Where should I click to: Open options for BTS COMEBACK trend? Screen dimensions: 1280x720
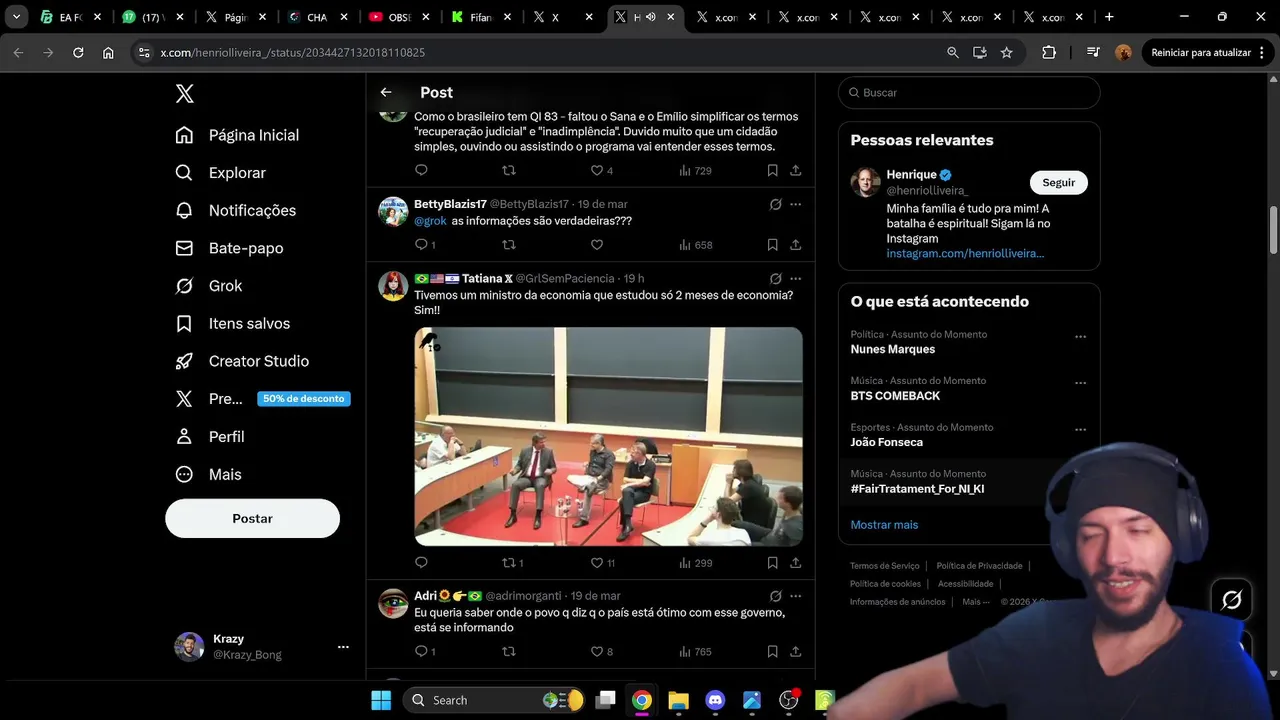coord(1080,383)
